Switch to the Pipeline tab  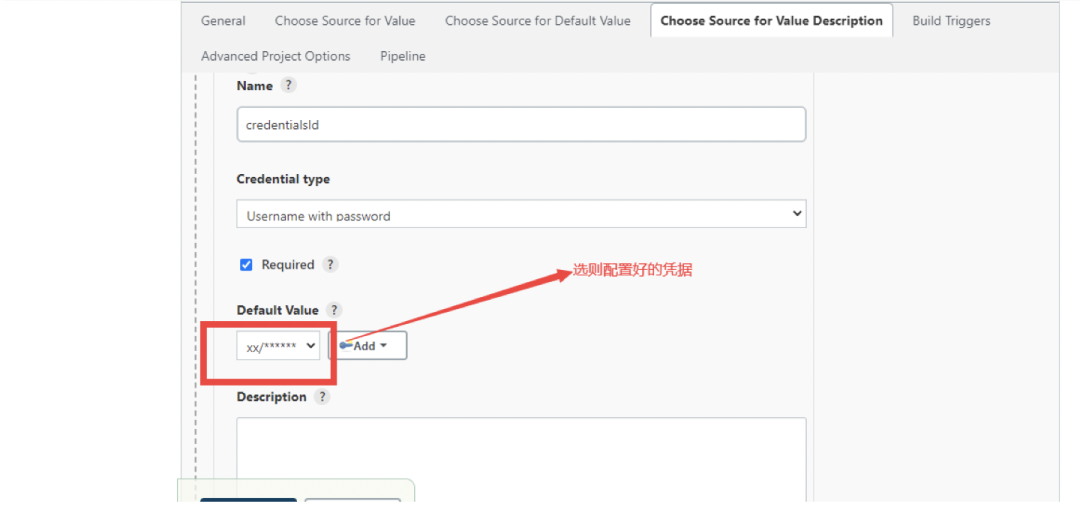tap(403, 57)
